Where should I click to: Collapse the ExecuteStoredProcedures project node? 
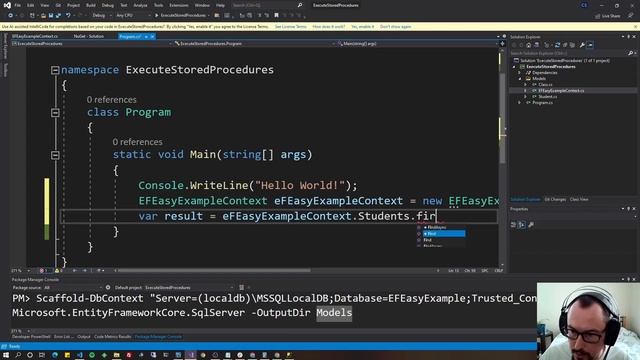pyautogui.click(x=514, y=67)
